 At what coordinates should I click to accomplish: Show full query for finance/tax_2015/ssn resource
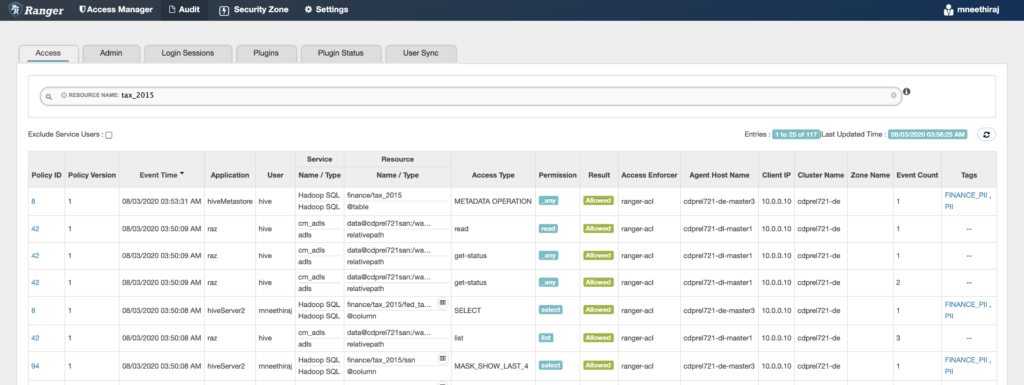coord(442,358)
